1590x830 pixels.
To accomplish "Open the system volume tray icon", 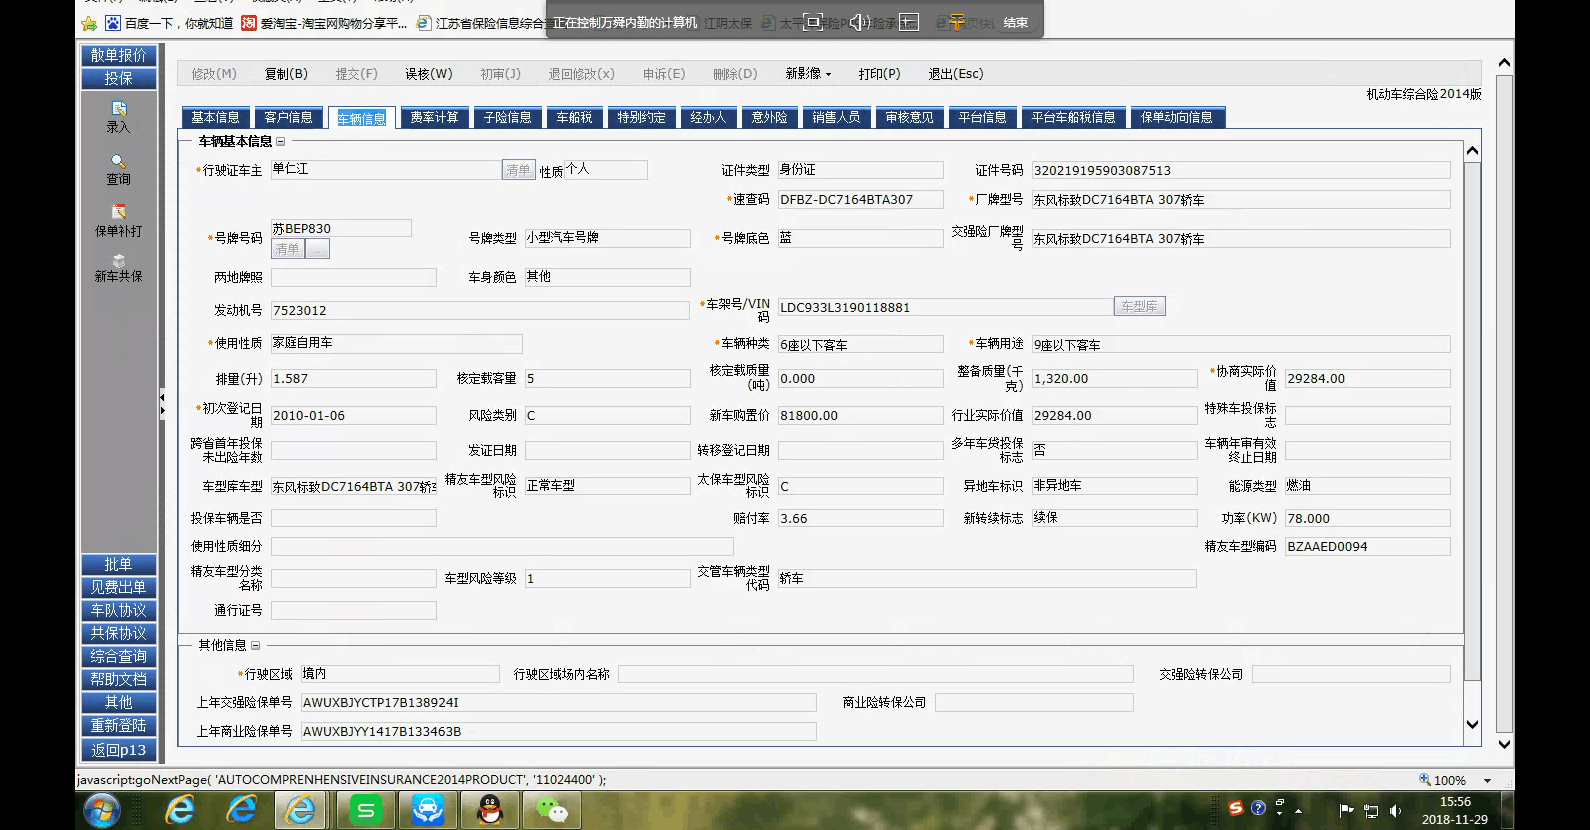I will [1395, 811].
